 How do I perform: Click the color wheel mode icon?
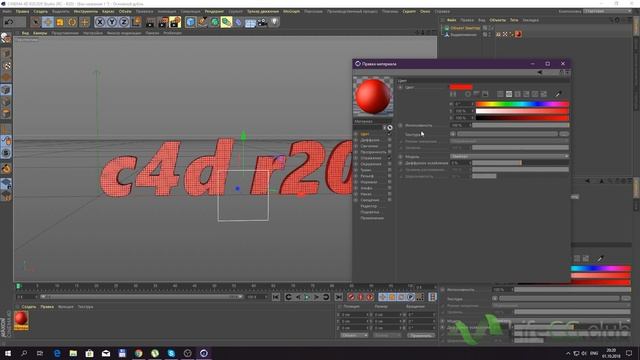468,94
